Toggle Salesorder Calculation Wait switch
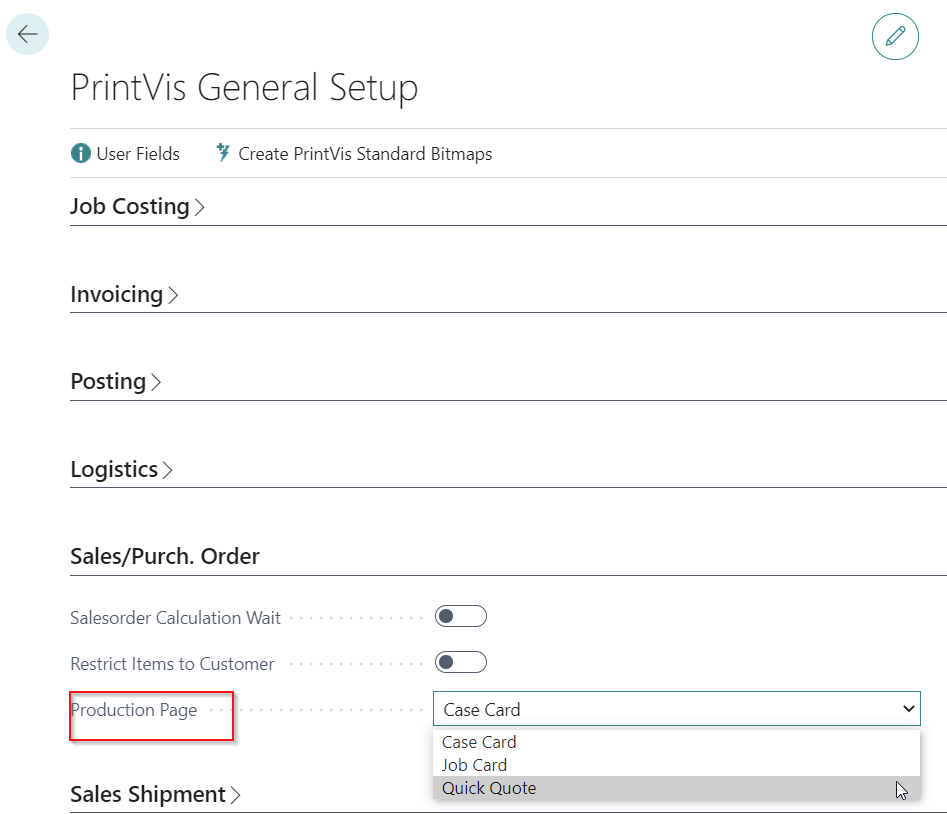The height and width of the screenshot is (814, 947). (x=460, y=616)
